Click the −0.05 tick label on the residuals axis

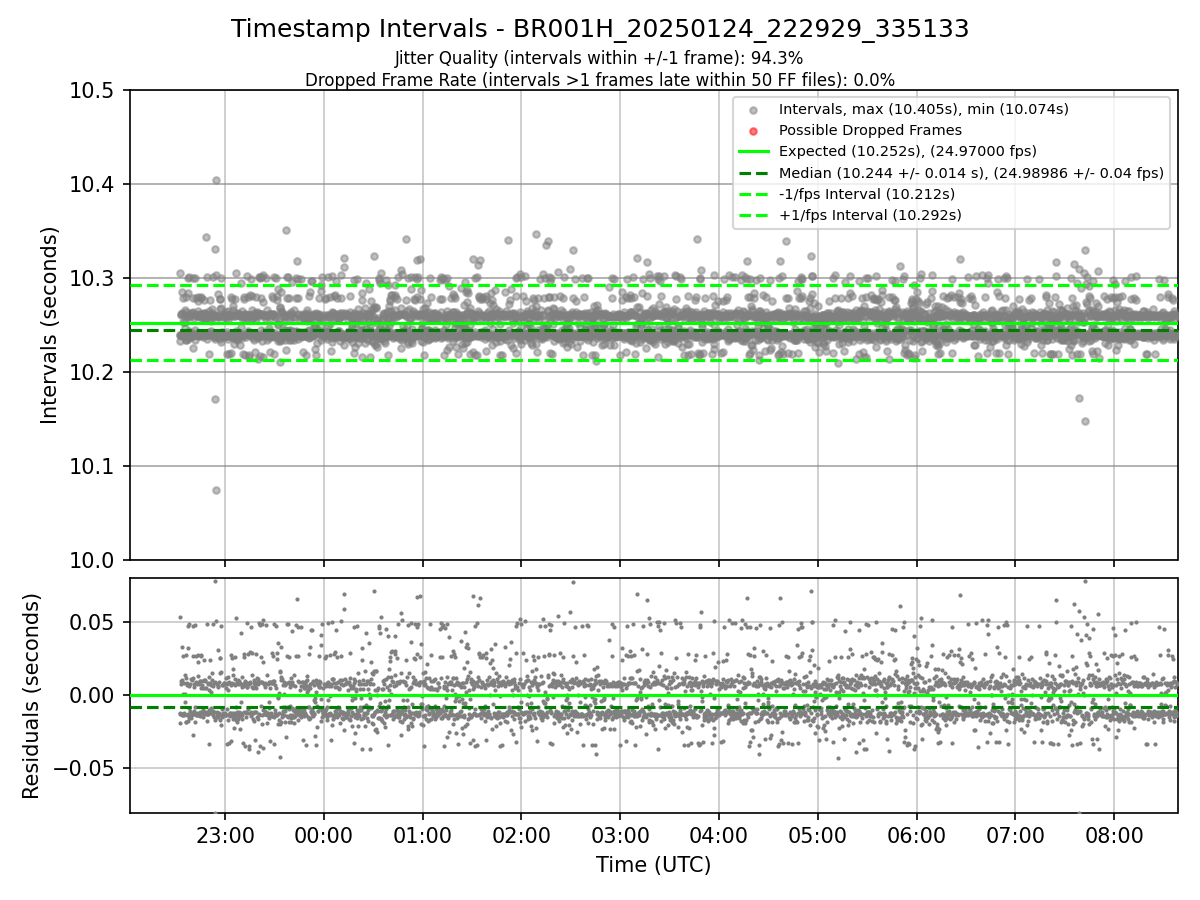tap(82, 769)
